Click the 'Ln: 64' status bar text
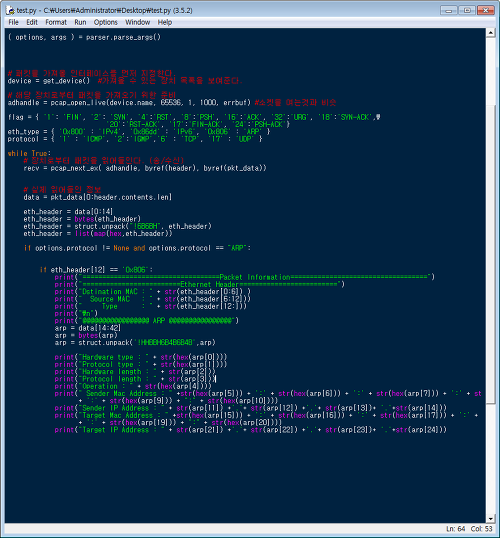The image size is (500, 538). pos(455,529)
